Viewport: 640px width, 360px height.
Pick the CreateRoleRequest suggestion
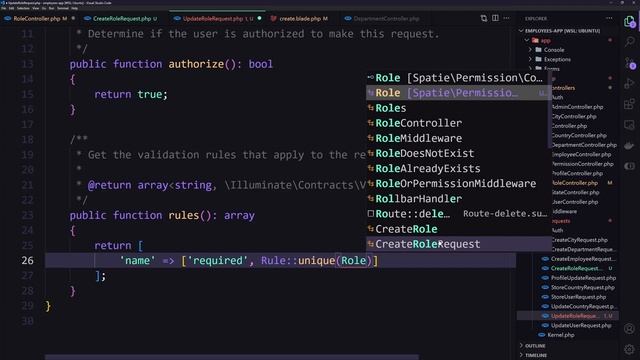coord(458,244)
